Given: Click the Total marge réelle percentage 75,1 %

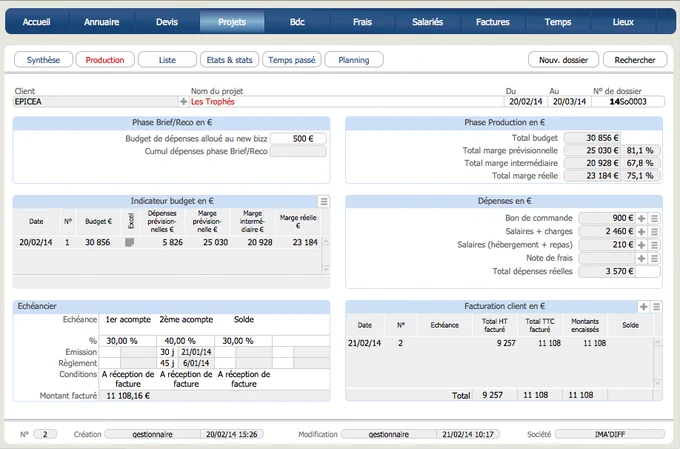Looking at the screenshot, I should [641, 176].
